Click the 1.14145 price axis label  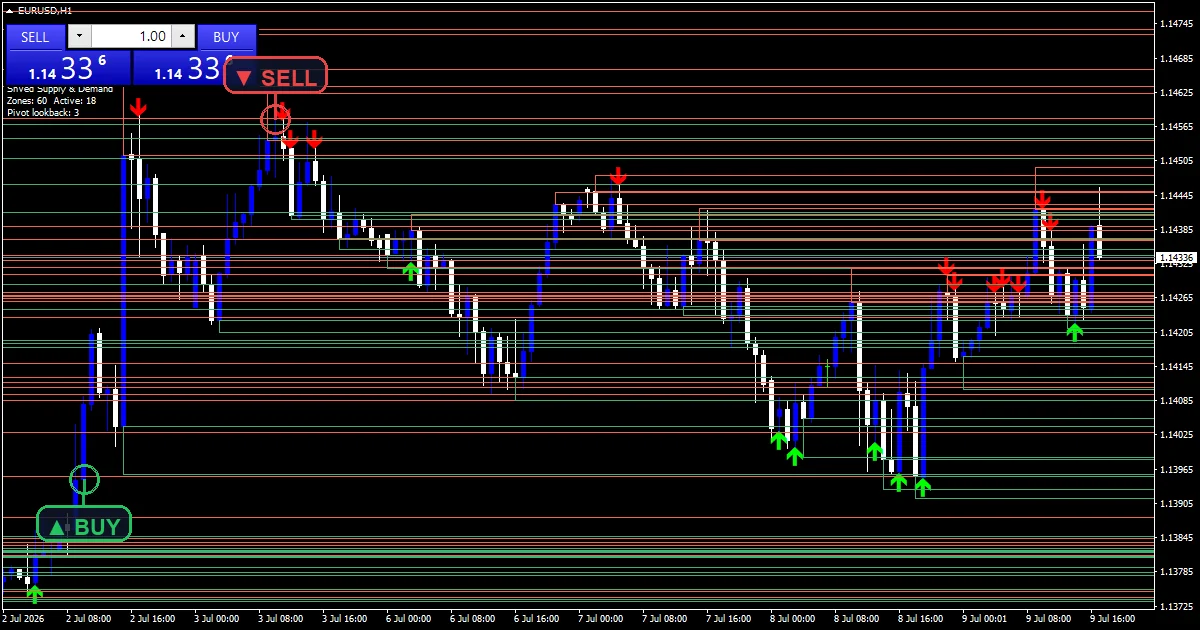click(1175, 367)
